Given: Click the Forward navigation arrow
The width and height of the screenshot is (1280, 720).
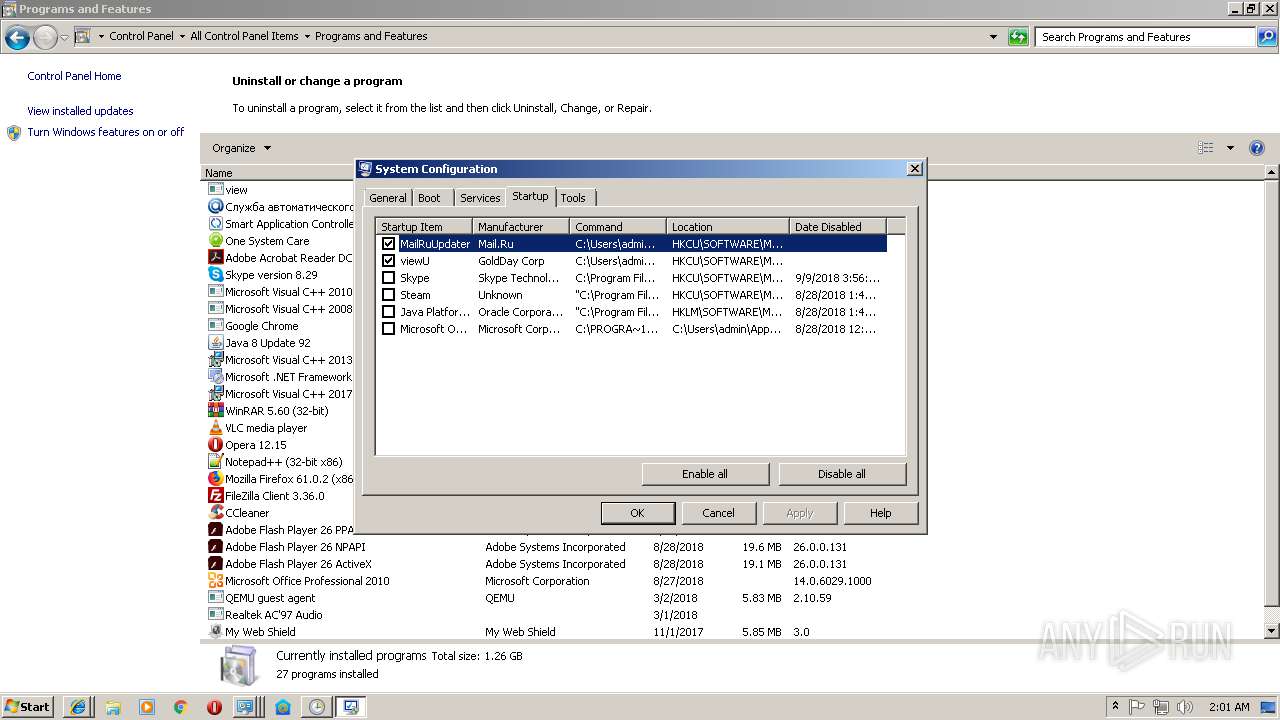Looking at the screenshot, I should (x=45, y=38).
